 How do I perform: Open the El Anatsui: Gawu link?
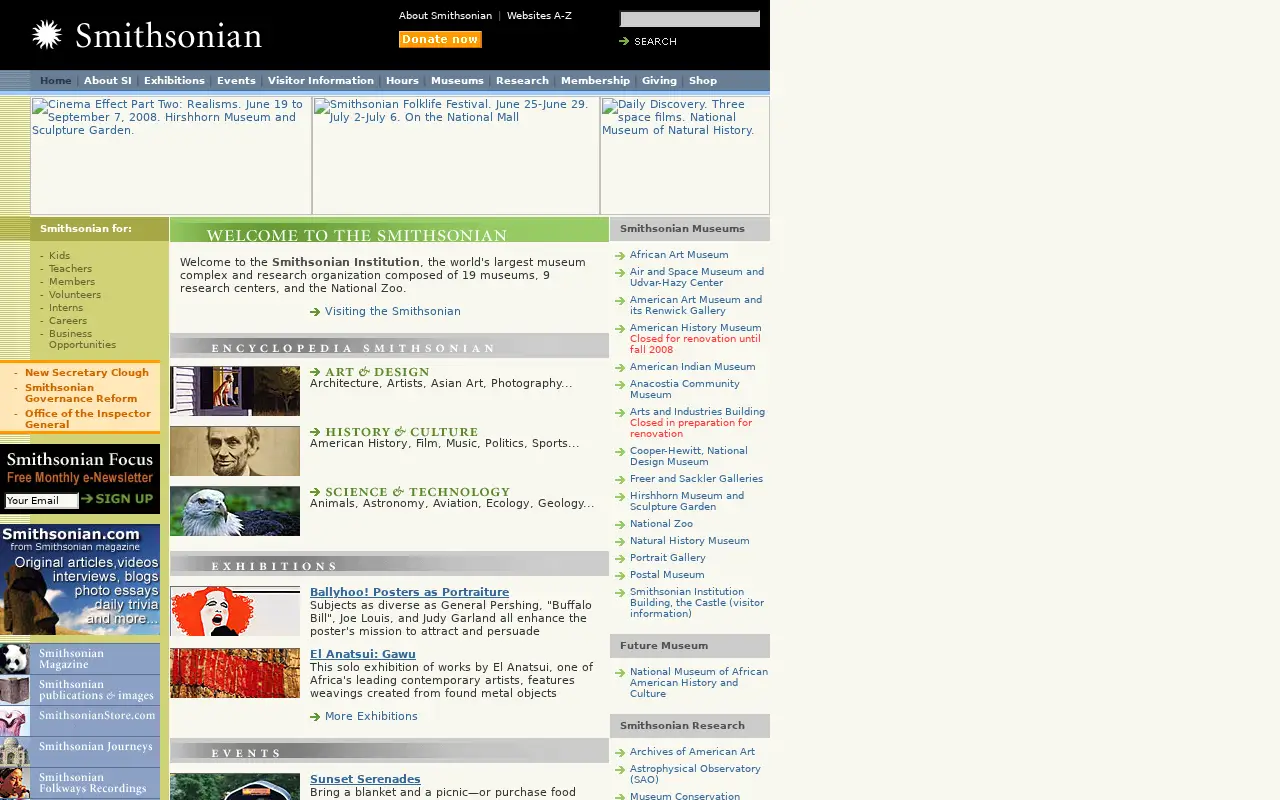[x=362, y=655]
